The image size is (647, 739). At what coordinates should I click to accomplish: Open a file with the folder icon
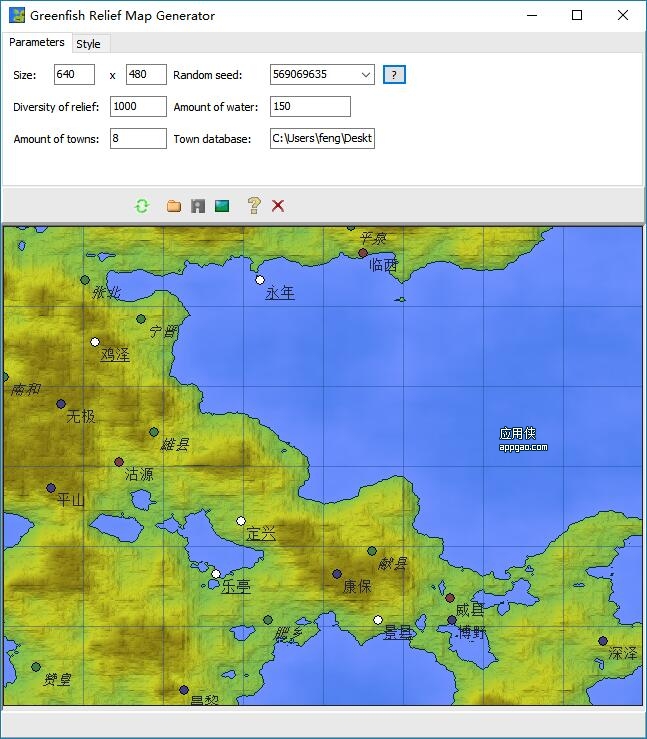pos(174,206)
